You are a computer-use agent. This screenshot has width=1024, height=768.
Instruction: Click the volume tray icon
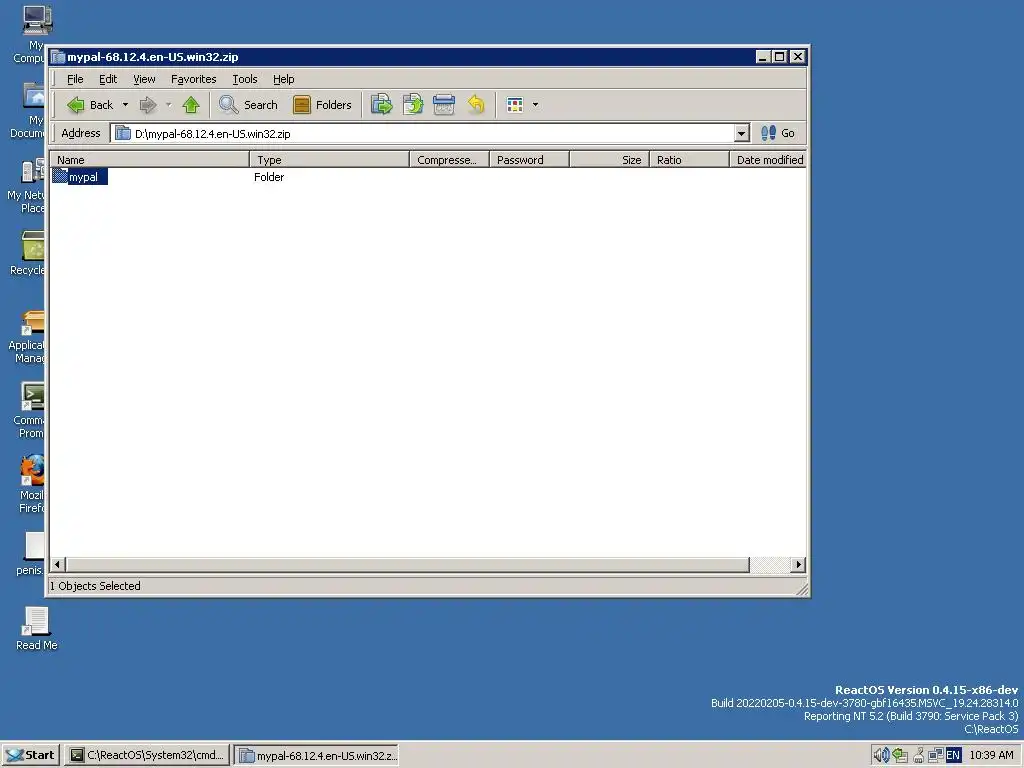(881, 756)
